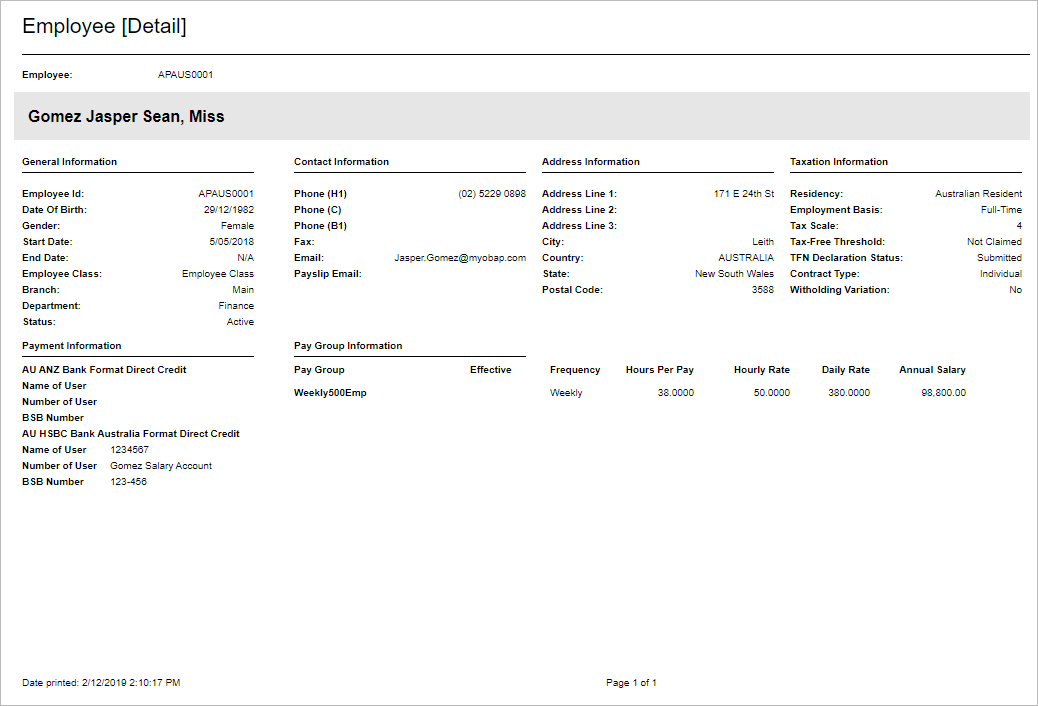Screen dimensions: 1038x706
Task: Select the phone number (02) 5229 0898
Action: coord(492,194)
